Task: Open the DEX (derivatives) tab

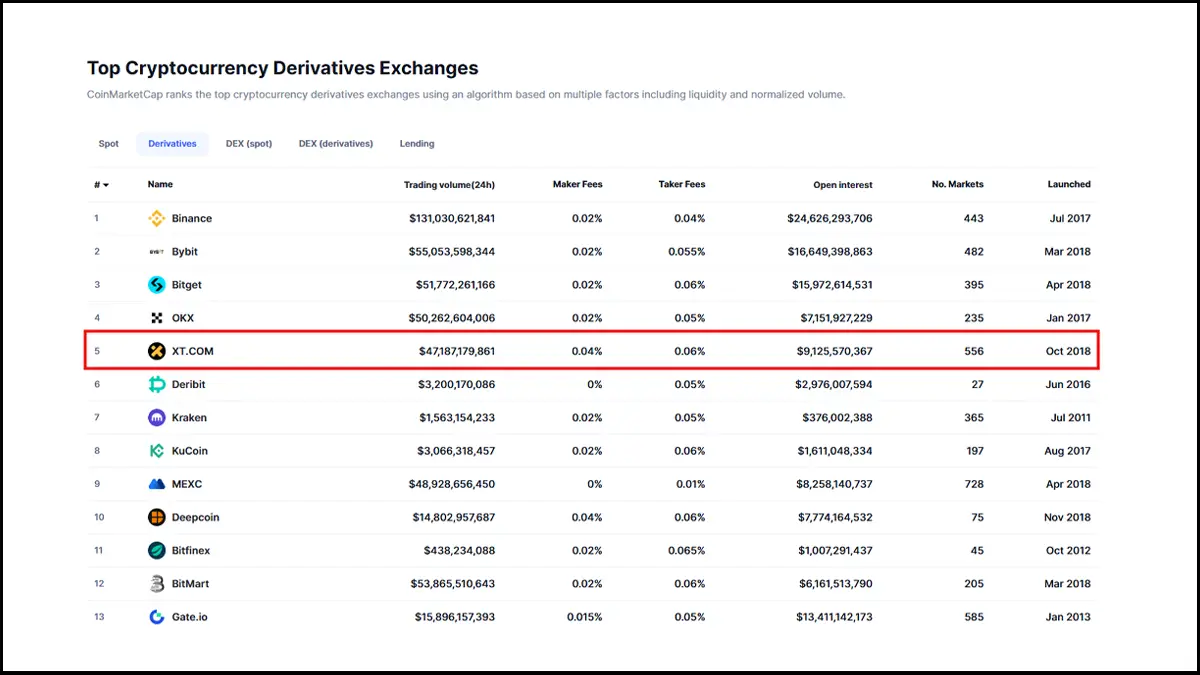Action: click(x=336, y=144)
